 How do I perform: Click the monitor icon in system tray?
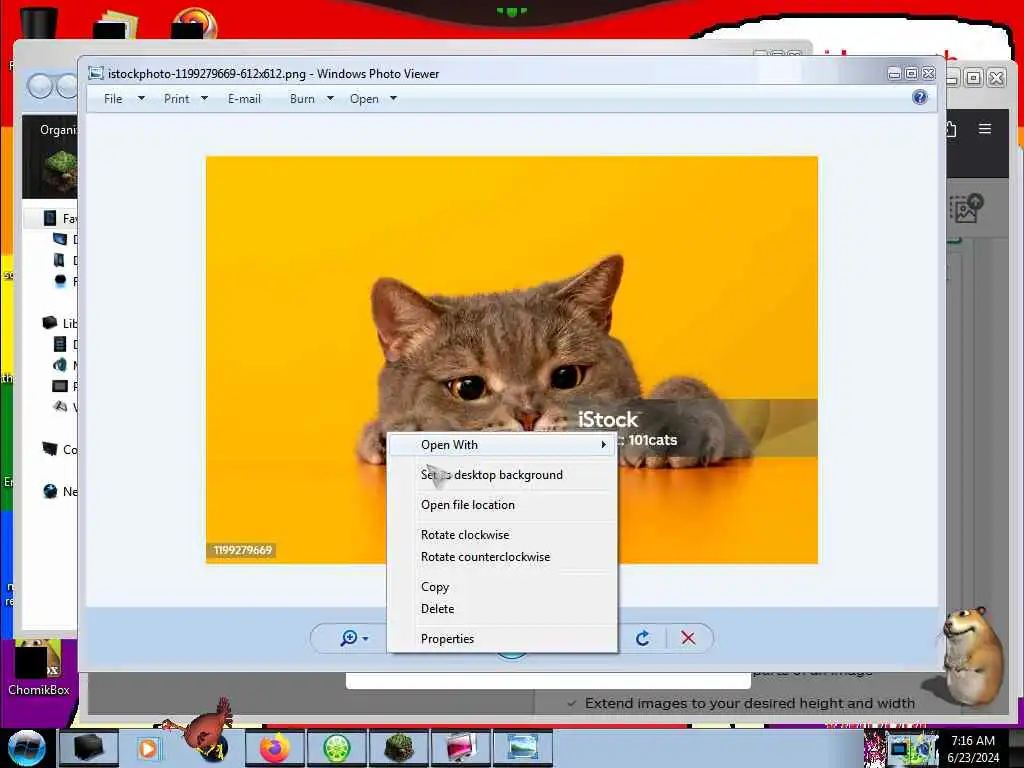click(x=898, y=748)
